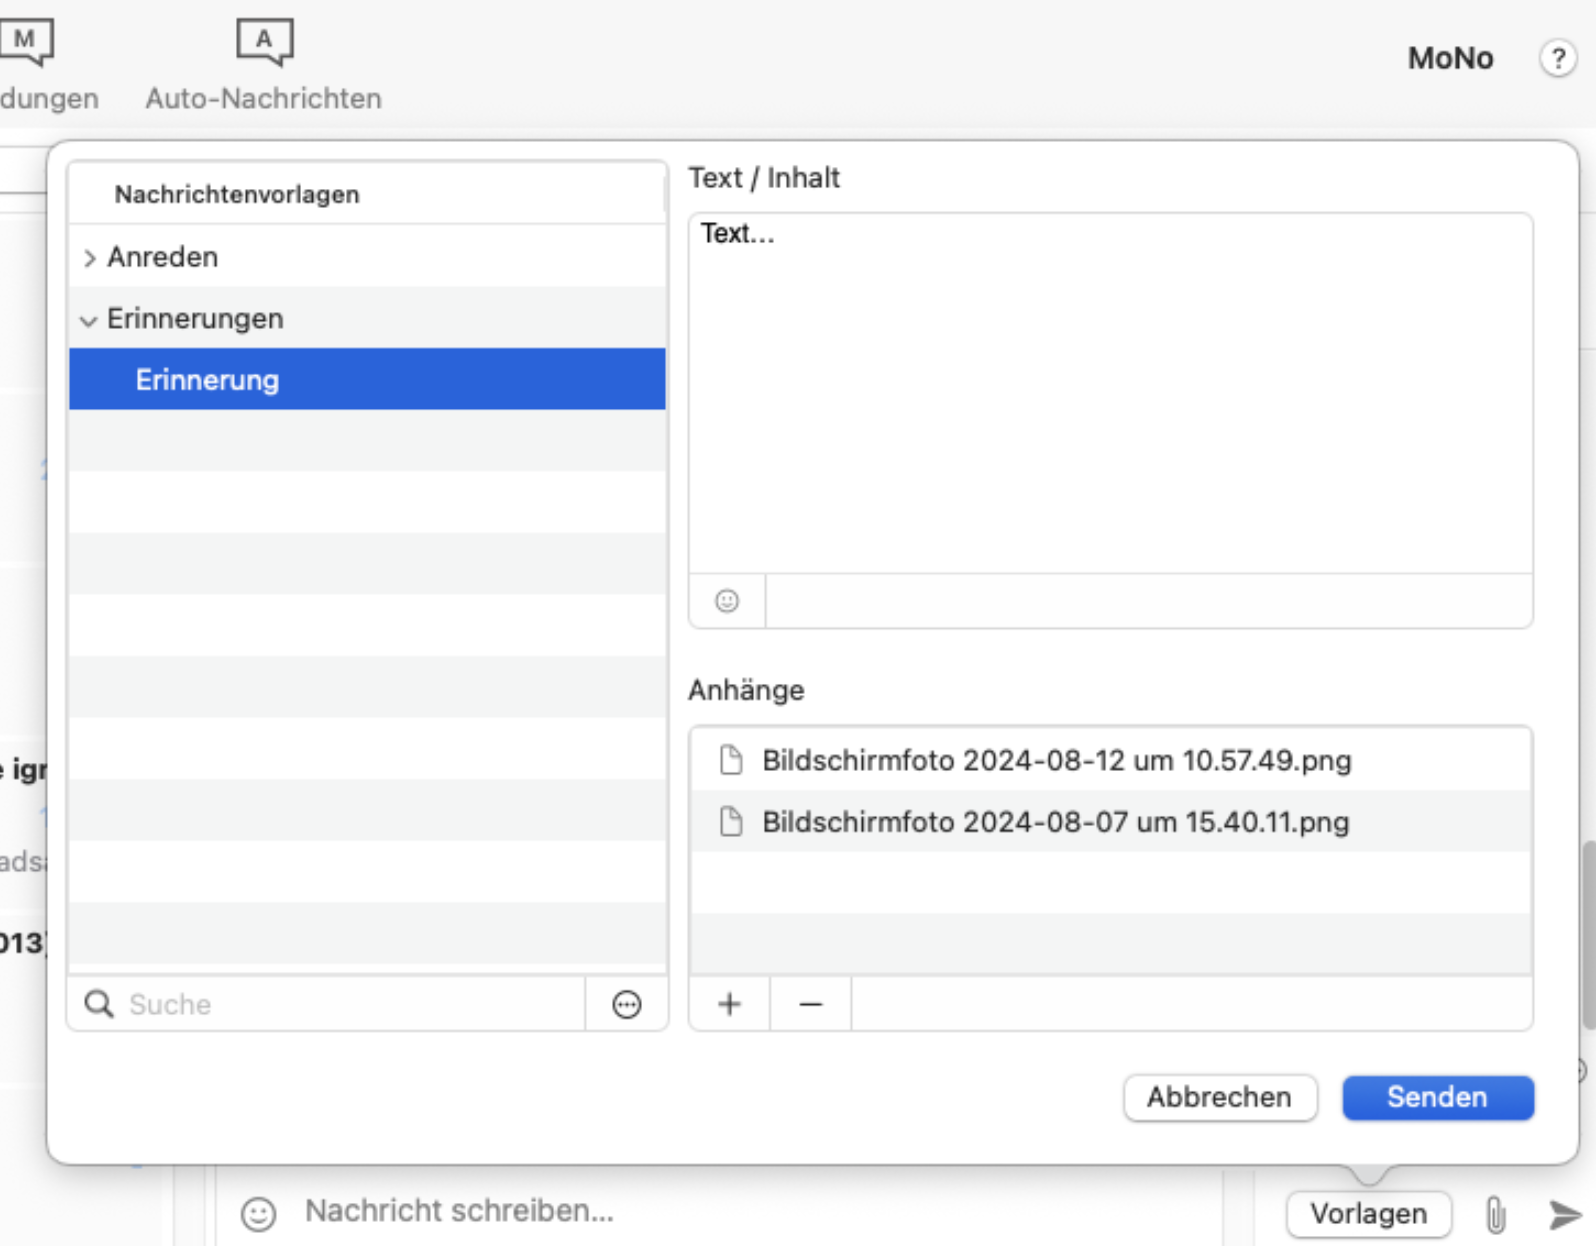The width and height of the screenshot is (1596, 1246).
Task: Expand the Anreden template group
Action: (90, 258)
